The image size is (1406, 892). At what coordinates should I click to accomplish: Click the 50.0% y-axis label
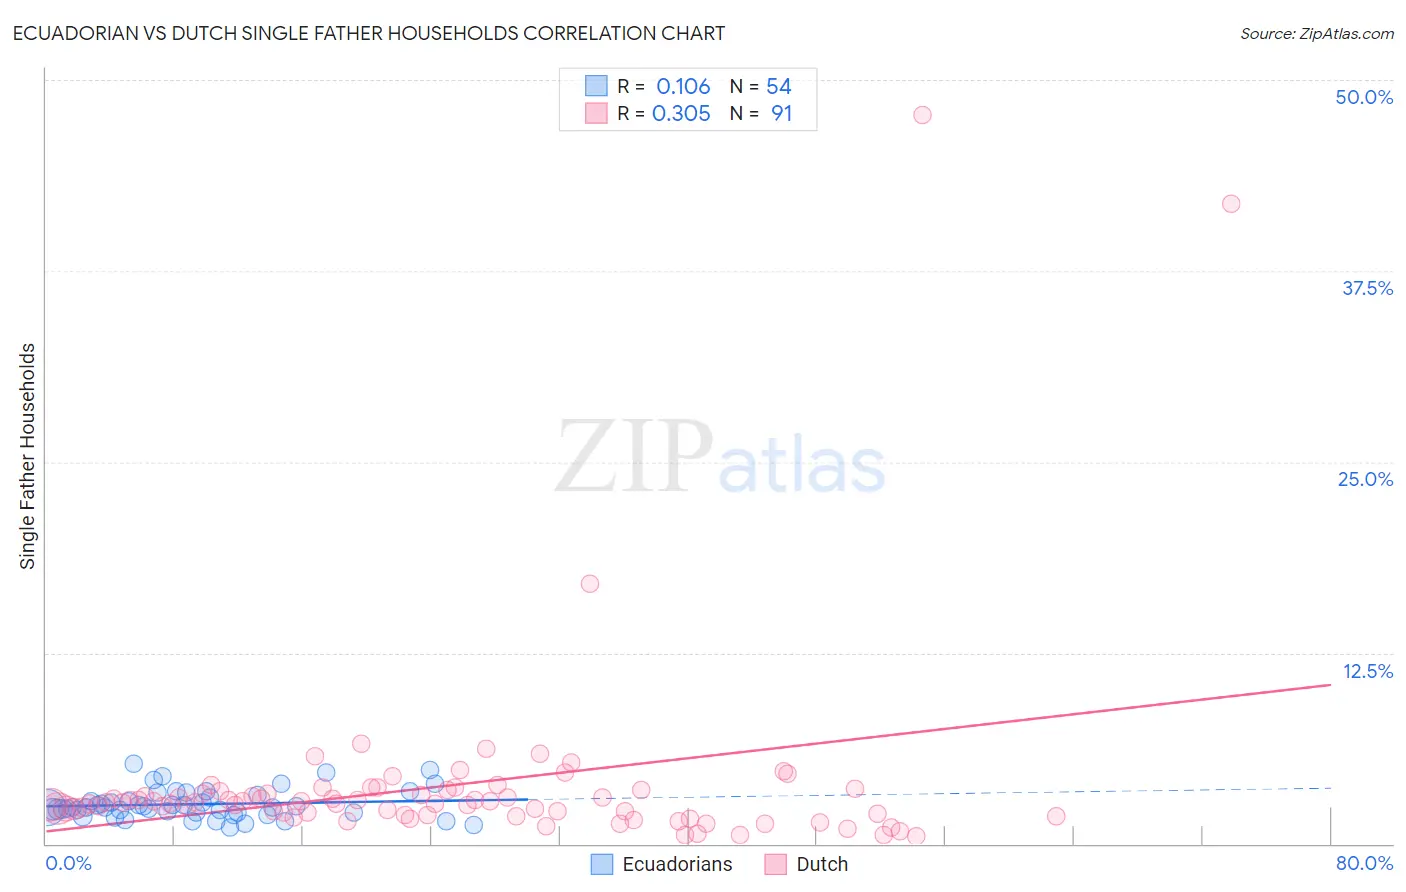click(x=1364, y=97)
